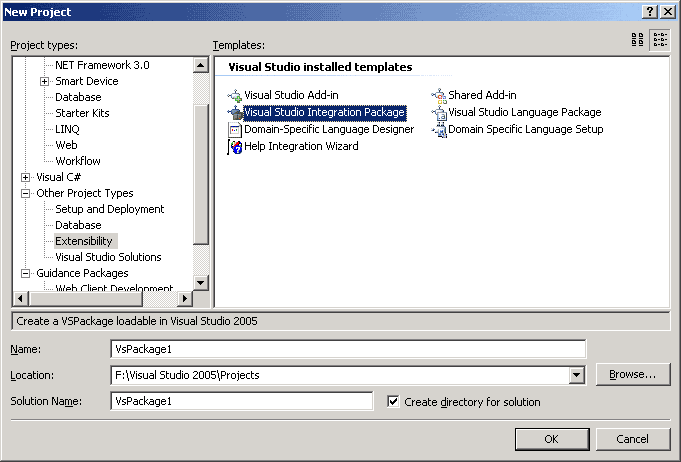Expand the Visual C# tree node
Viewport: 681px width, 462px height.
click(x=25, y=177)
